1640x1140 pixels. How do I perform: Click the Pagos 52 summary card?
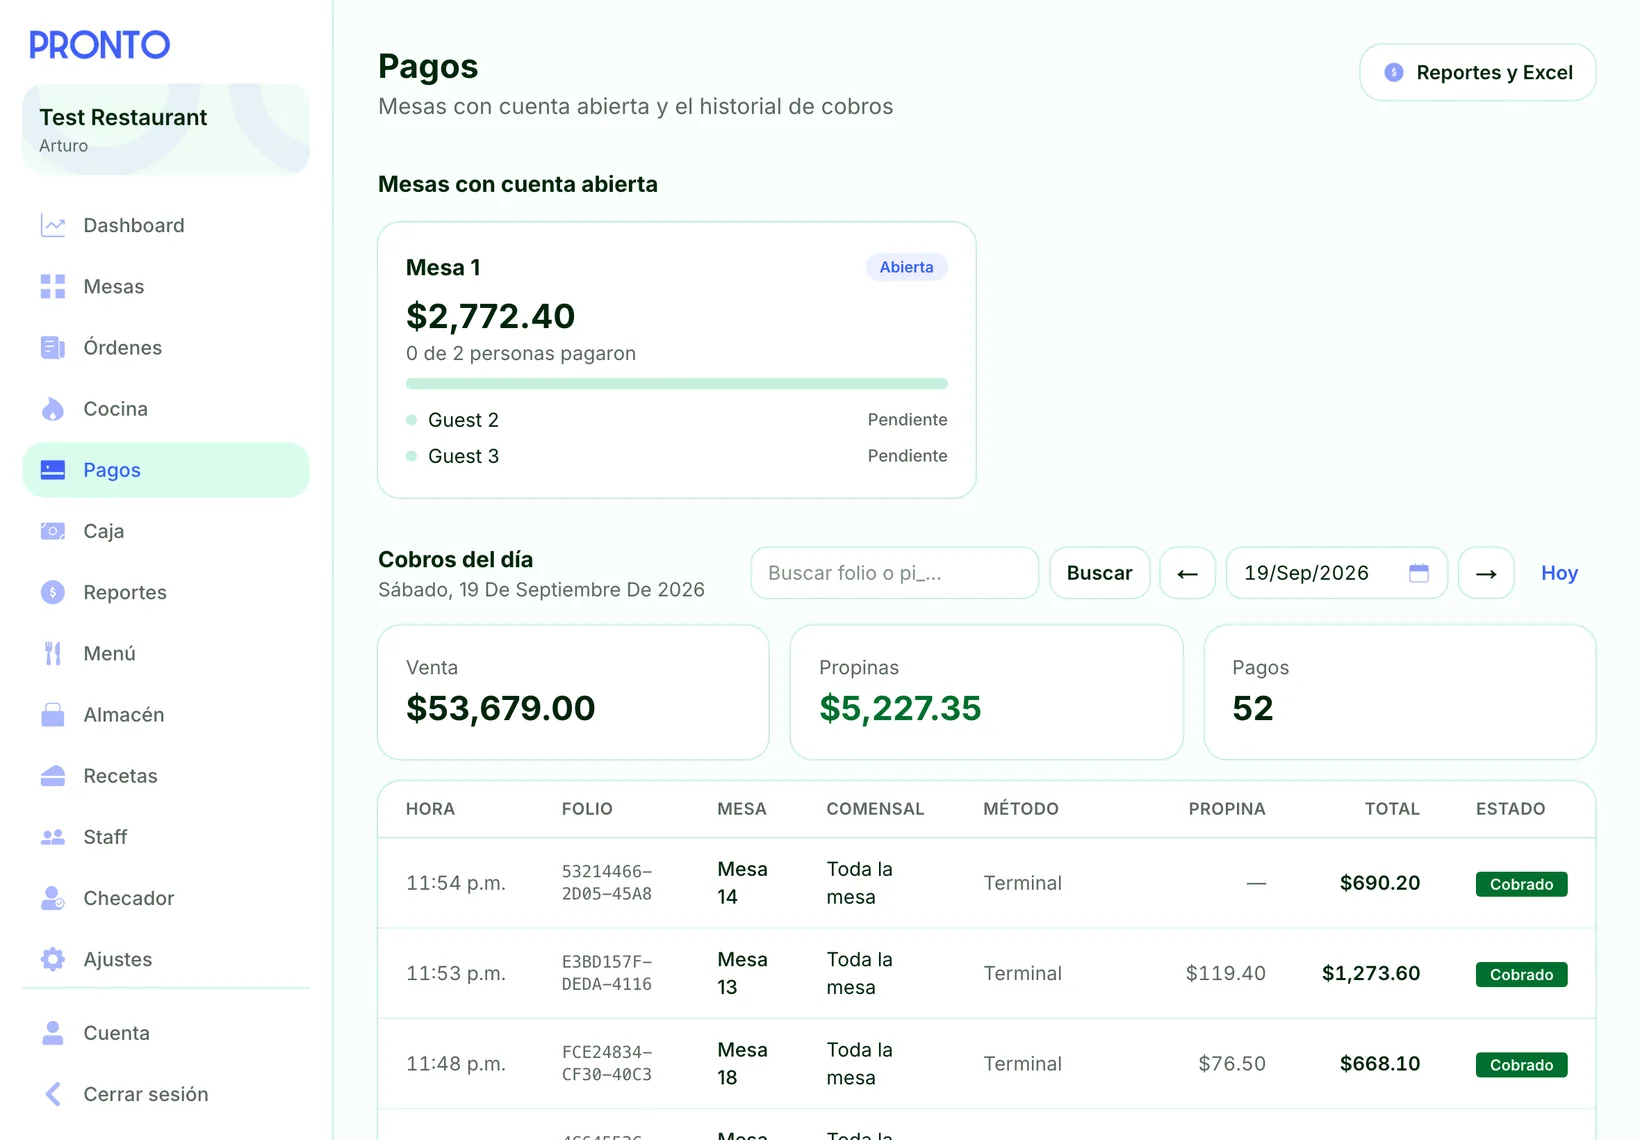tap(1399, 692)
